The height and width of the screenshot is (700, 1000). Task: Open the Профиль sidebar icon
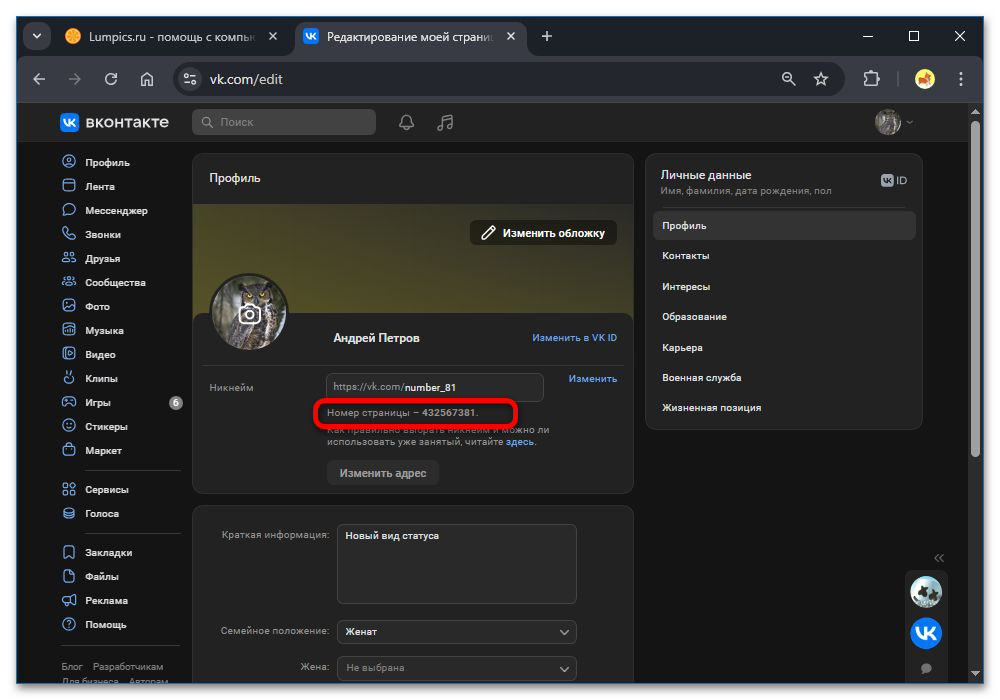point(69,162)
